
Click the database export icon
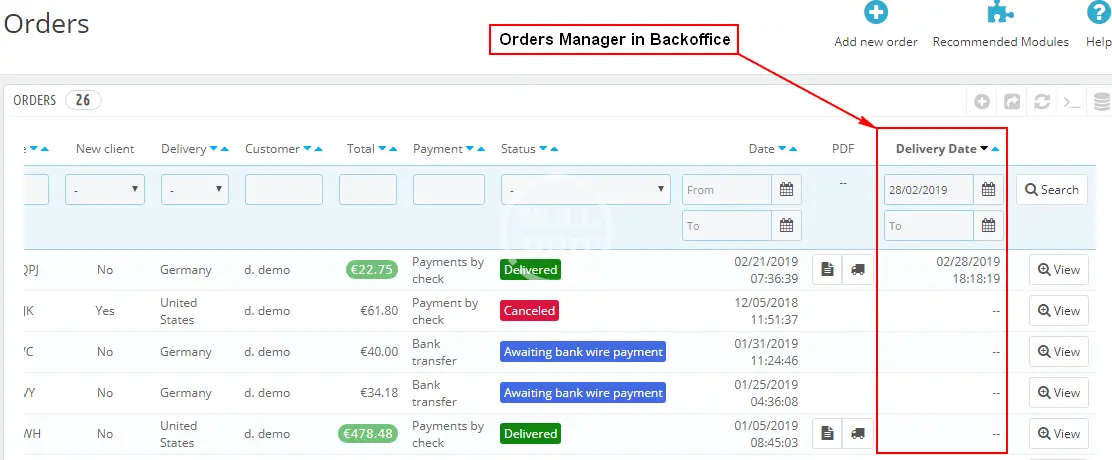(x=1101, y=101)
